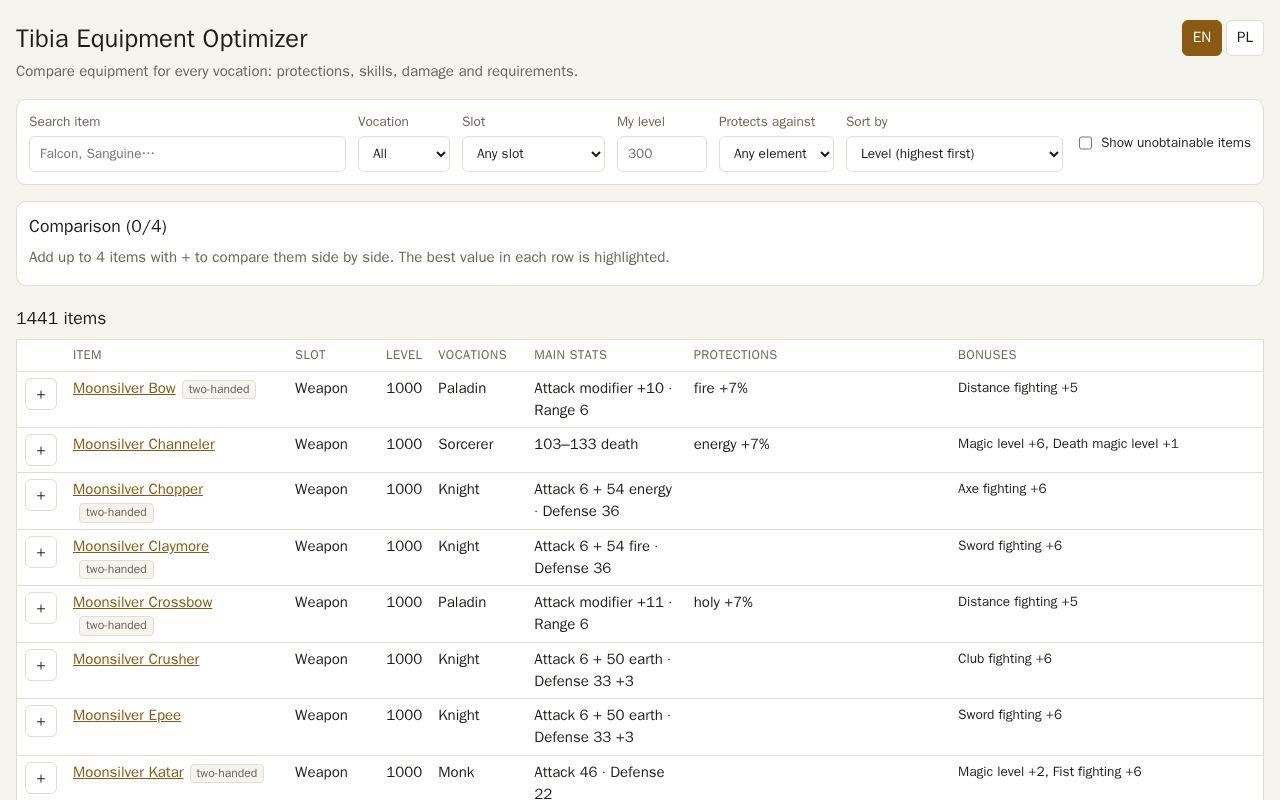
Task: Expand Protects against element dropdown
Action: point(776,154)
